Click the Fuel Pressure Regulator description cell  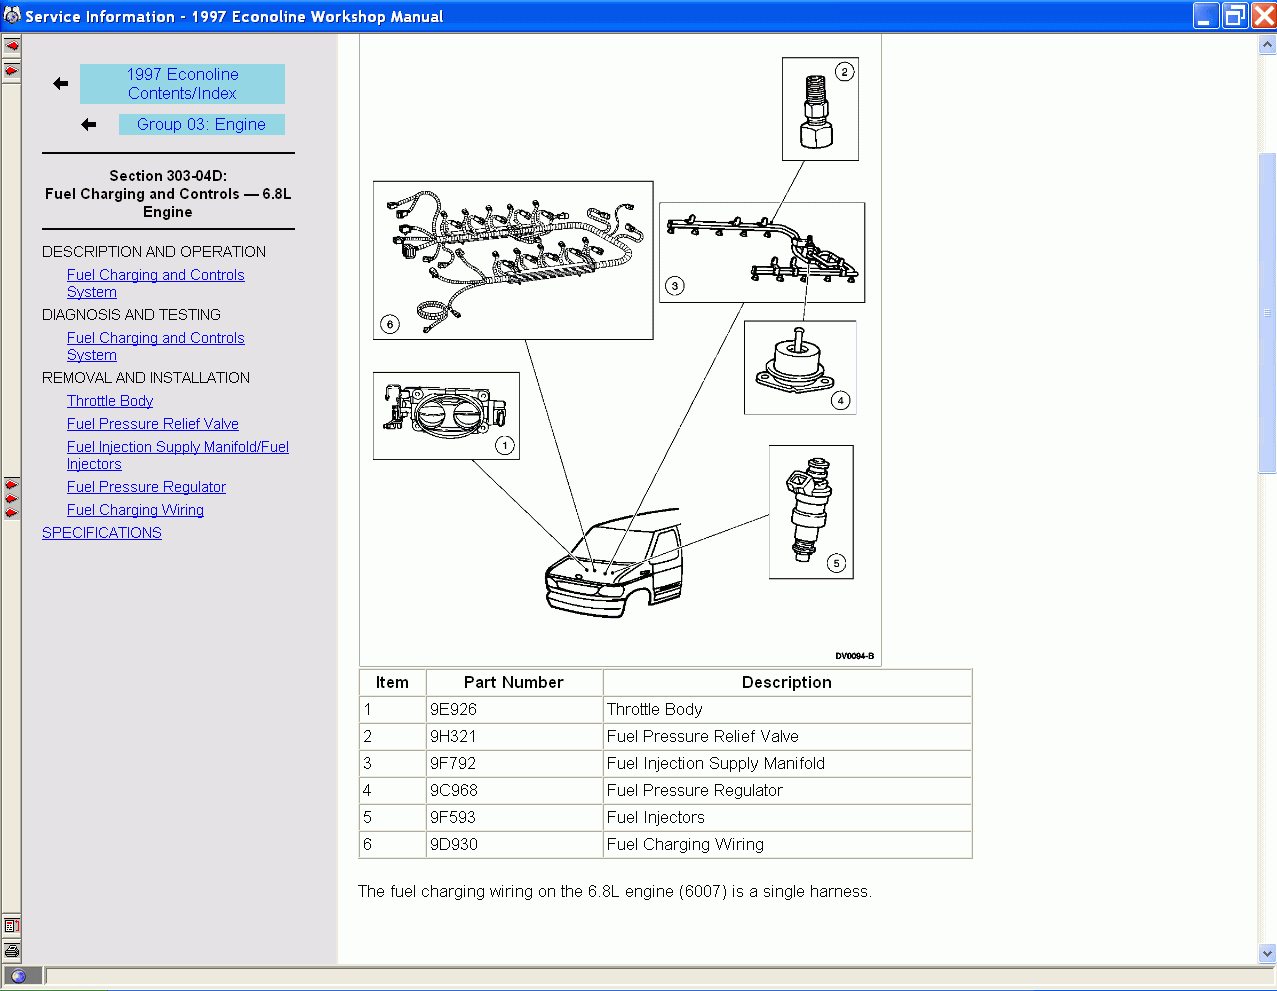tap(787, 790)
